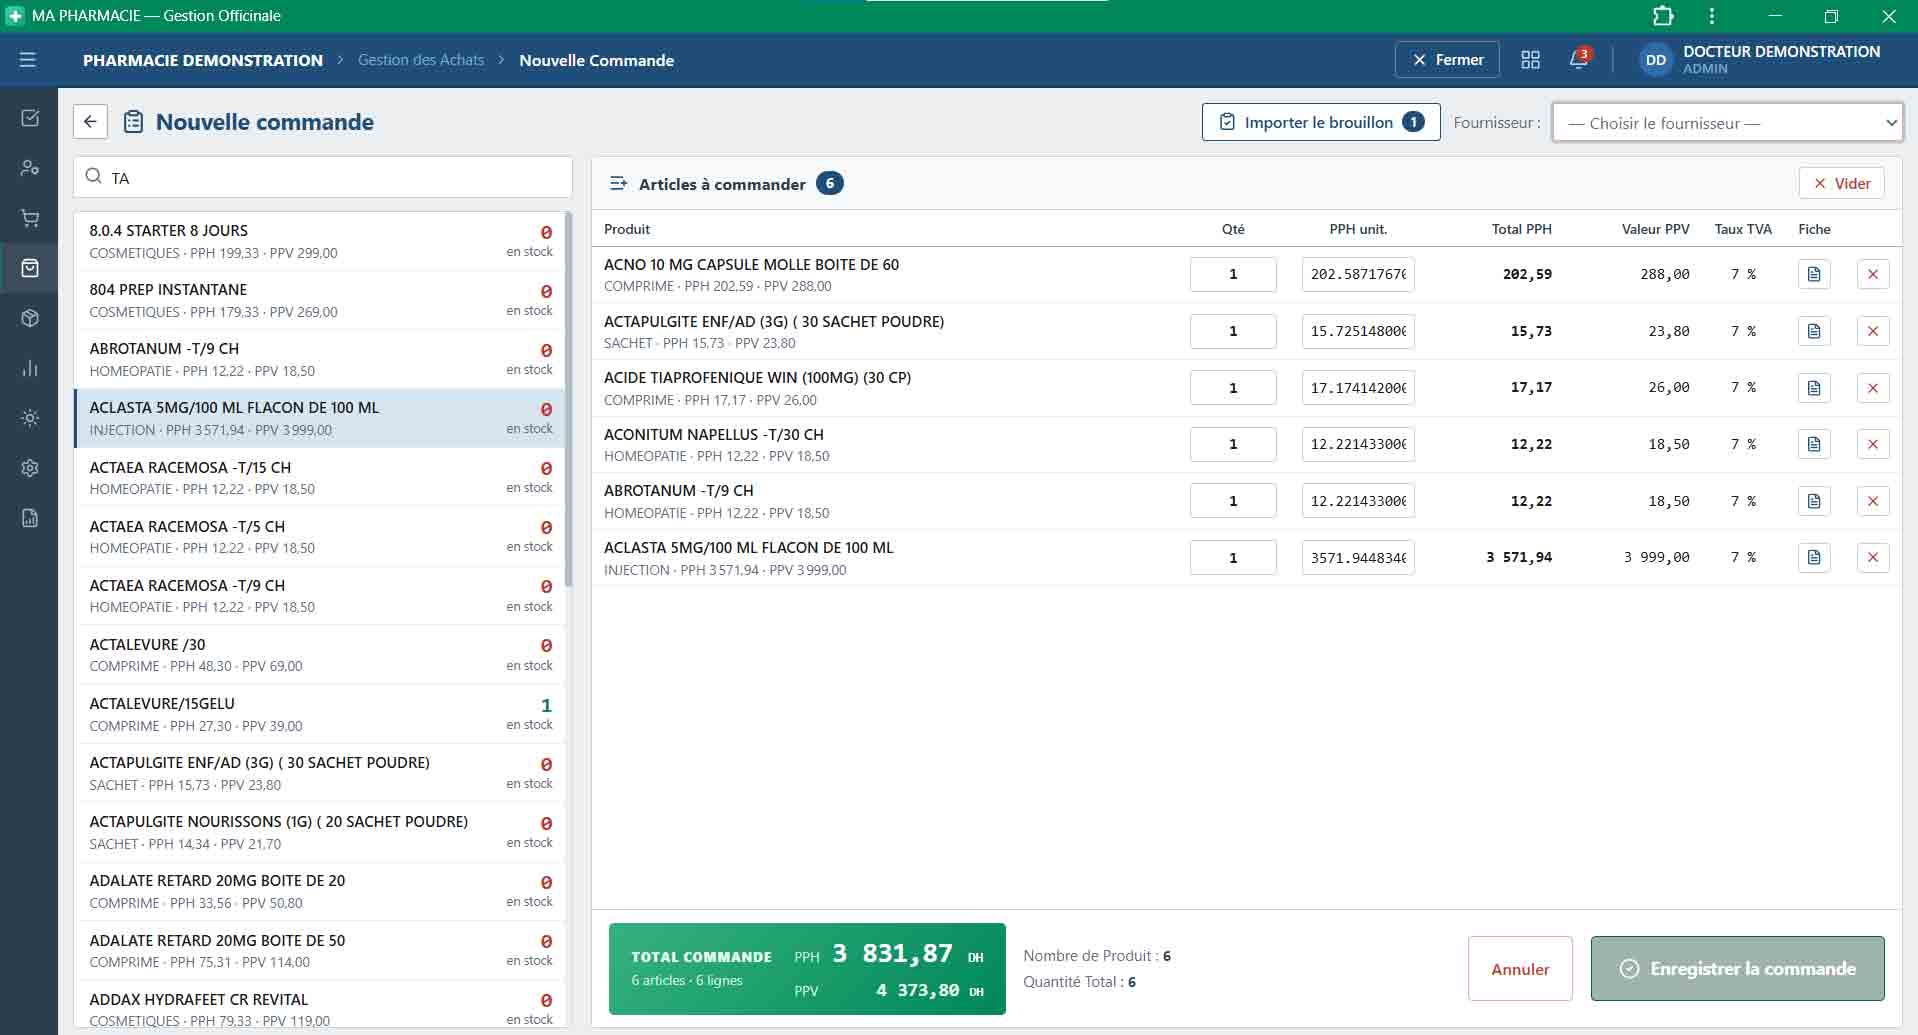Go to Gestion des Achats breadcrumb
Image resolution: width=1918 pixels, height=1035 pixels.
point(421,60)
